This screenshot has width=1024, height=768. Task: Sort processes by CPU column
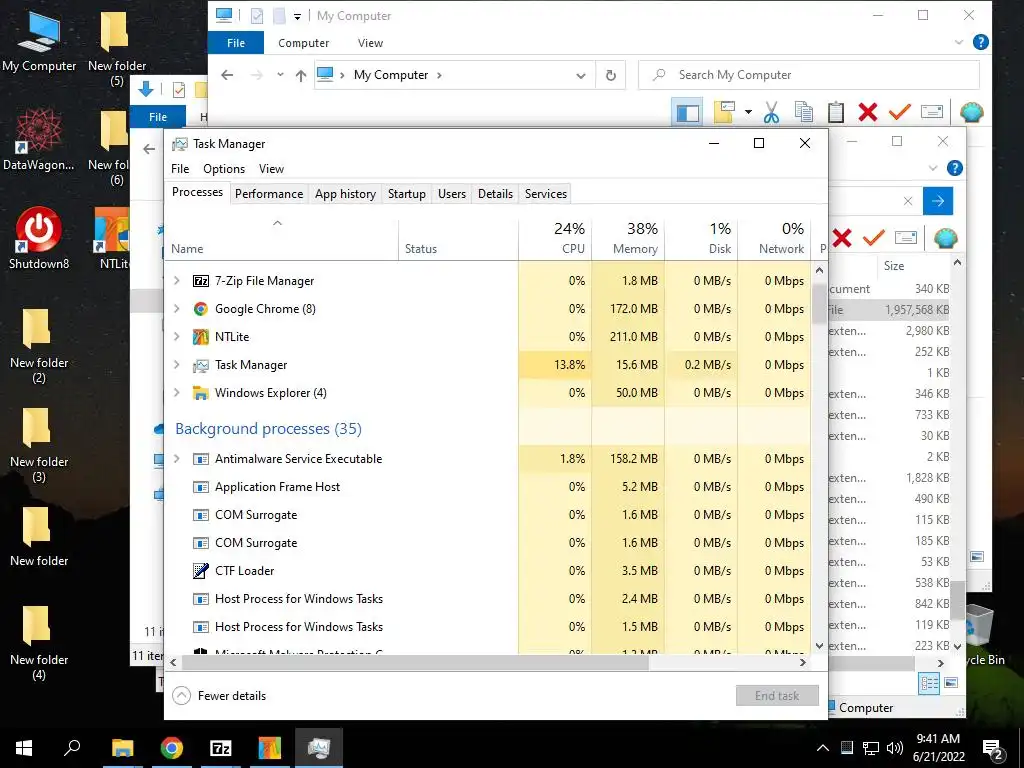point(555,238)
